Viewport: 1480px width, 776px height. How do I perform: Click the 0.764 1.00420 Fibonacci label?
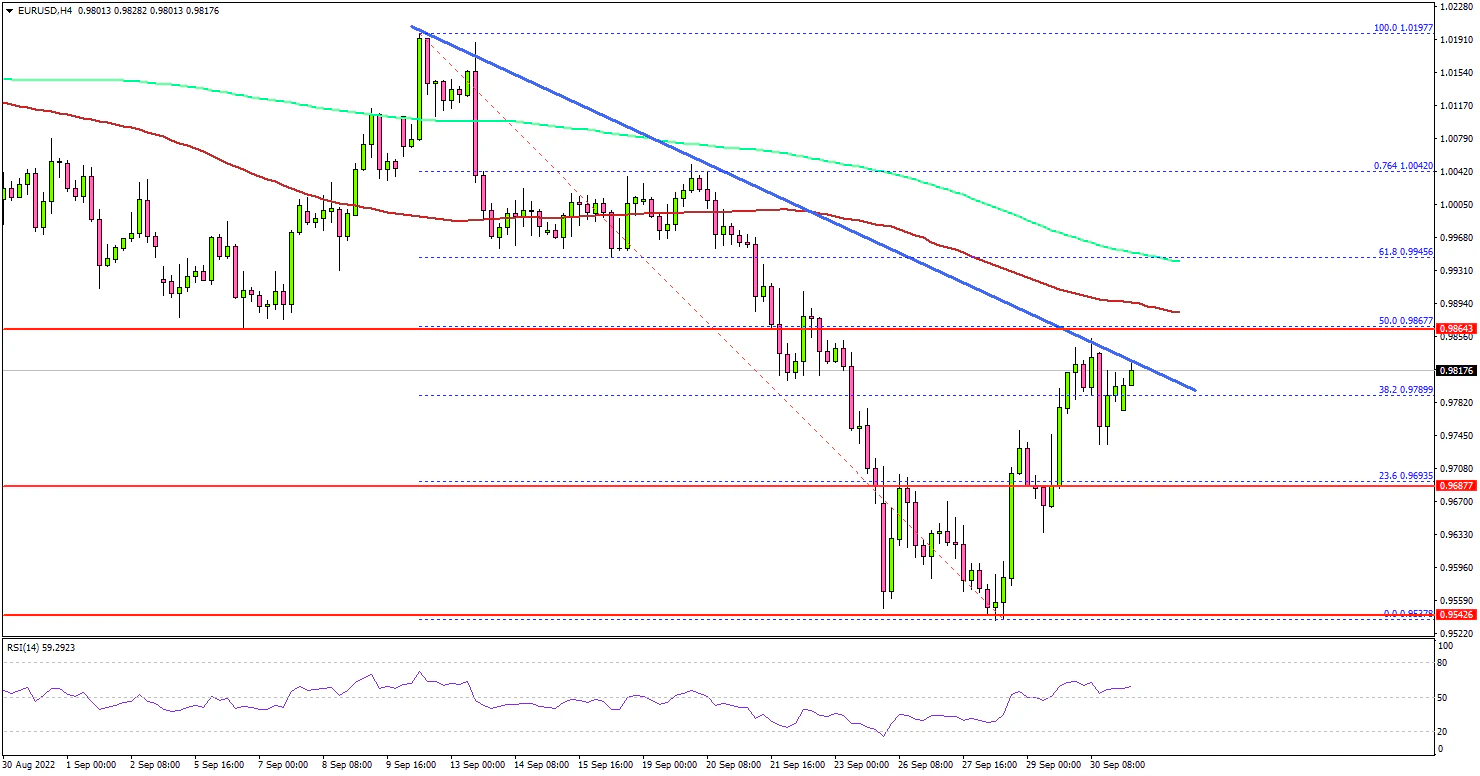click(x=1406, y=164)
